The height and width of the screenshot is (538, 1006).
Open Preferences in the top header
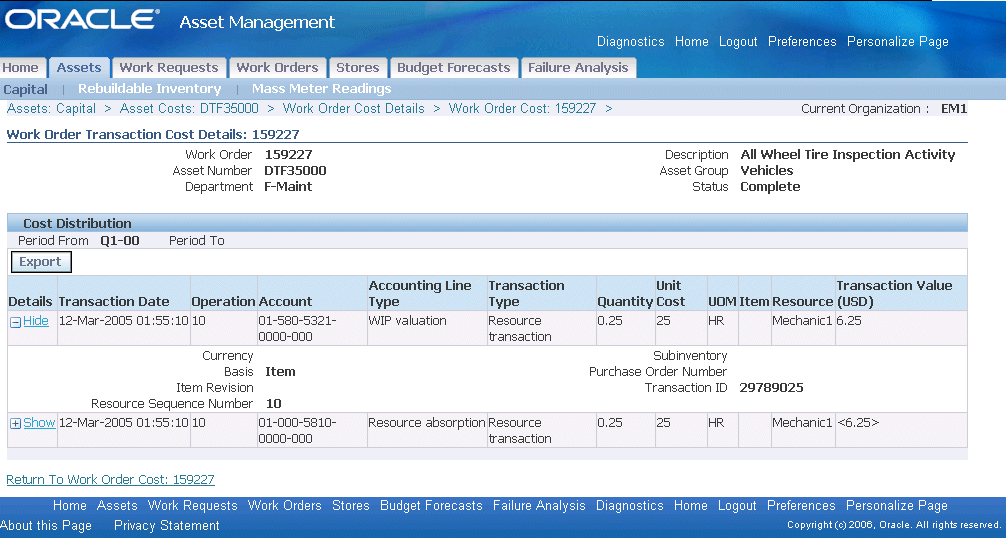(802, 42)
